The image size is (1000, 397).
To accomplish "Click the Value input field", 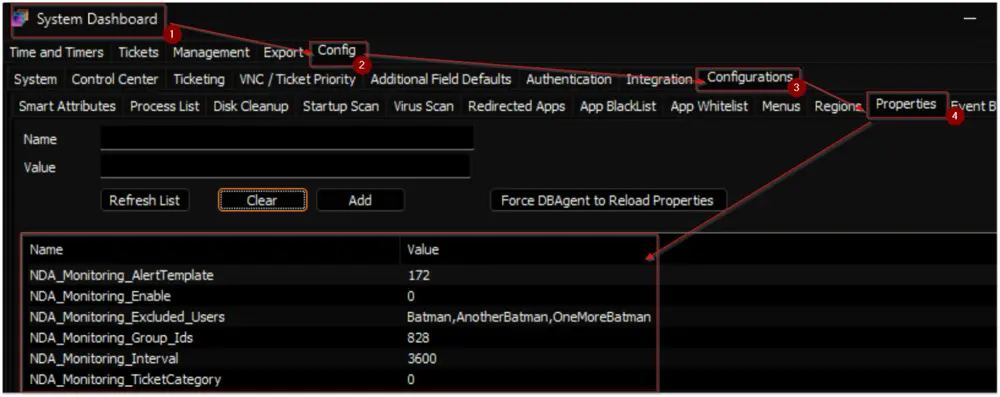I will click(285, 166).
